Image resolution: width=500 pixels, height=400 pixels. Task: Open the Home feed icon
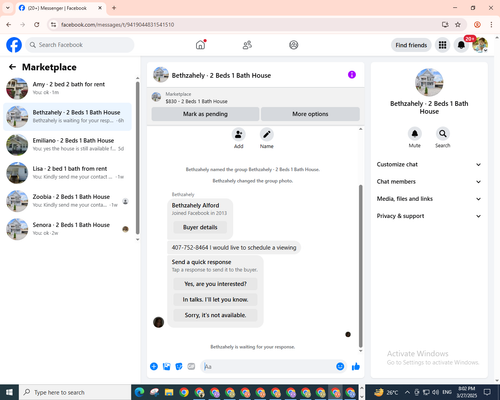tap(201, 45)
